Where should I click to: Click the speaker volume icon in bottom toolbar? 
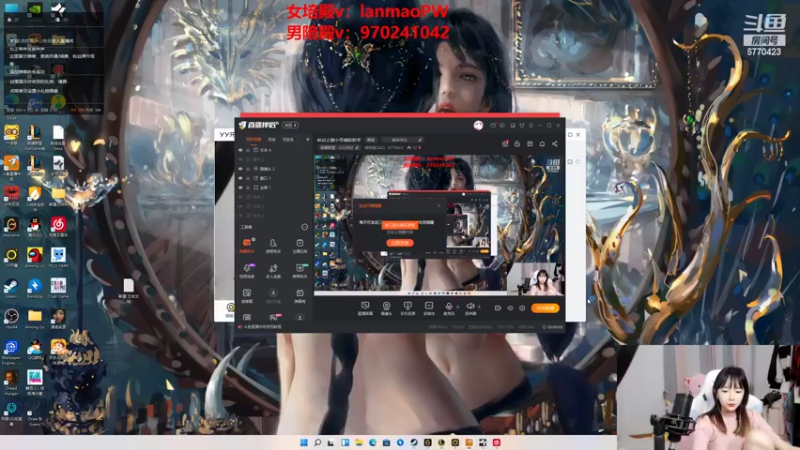coord(470,306)
